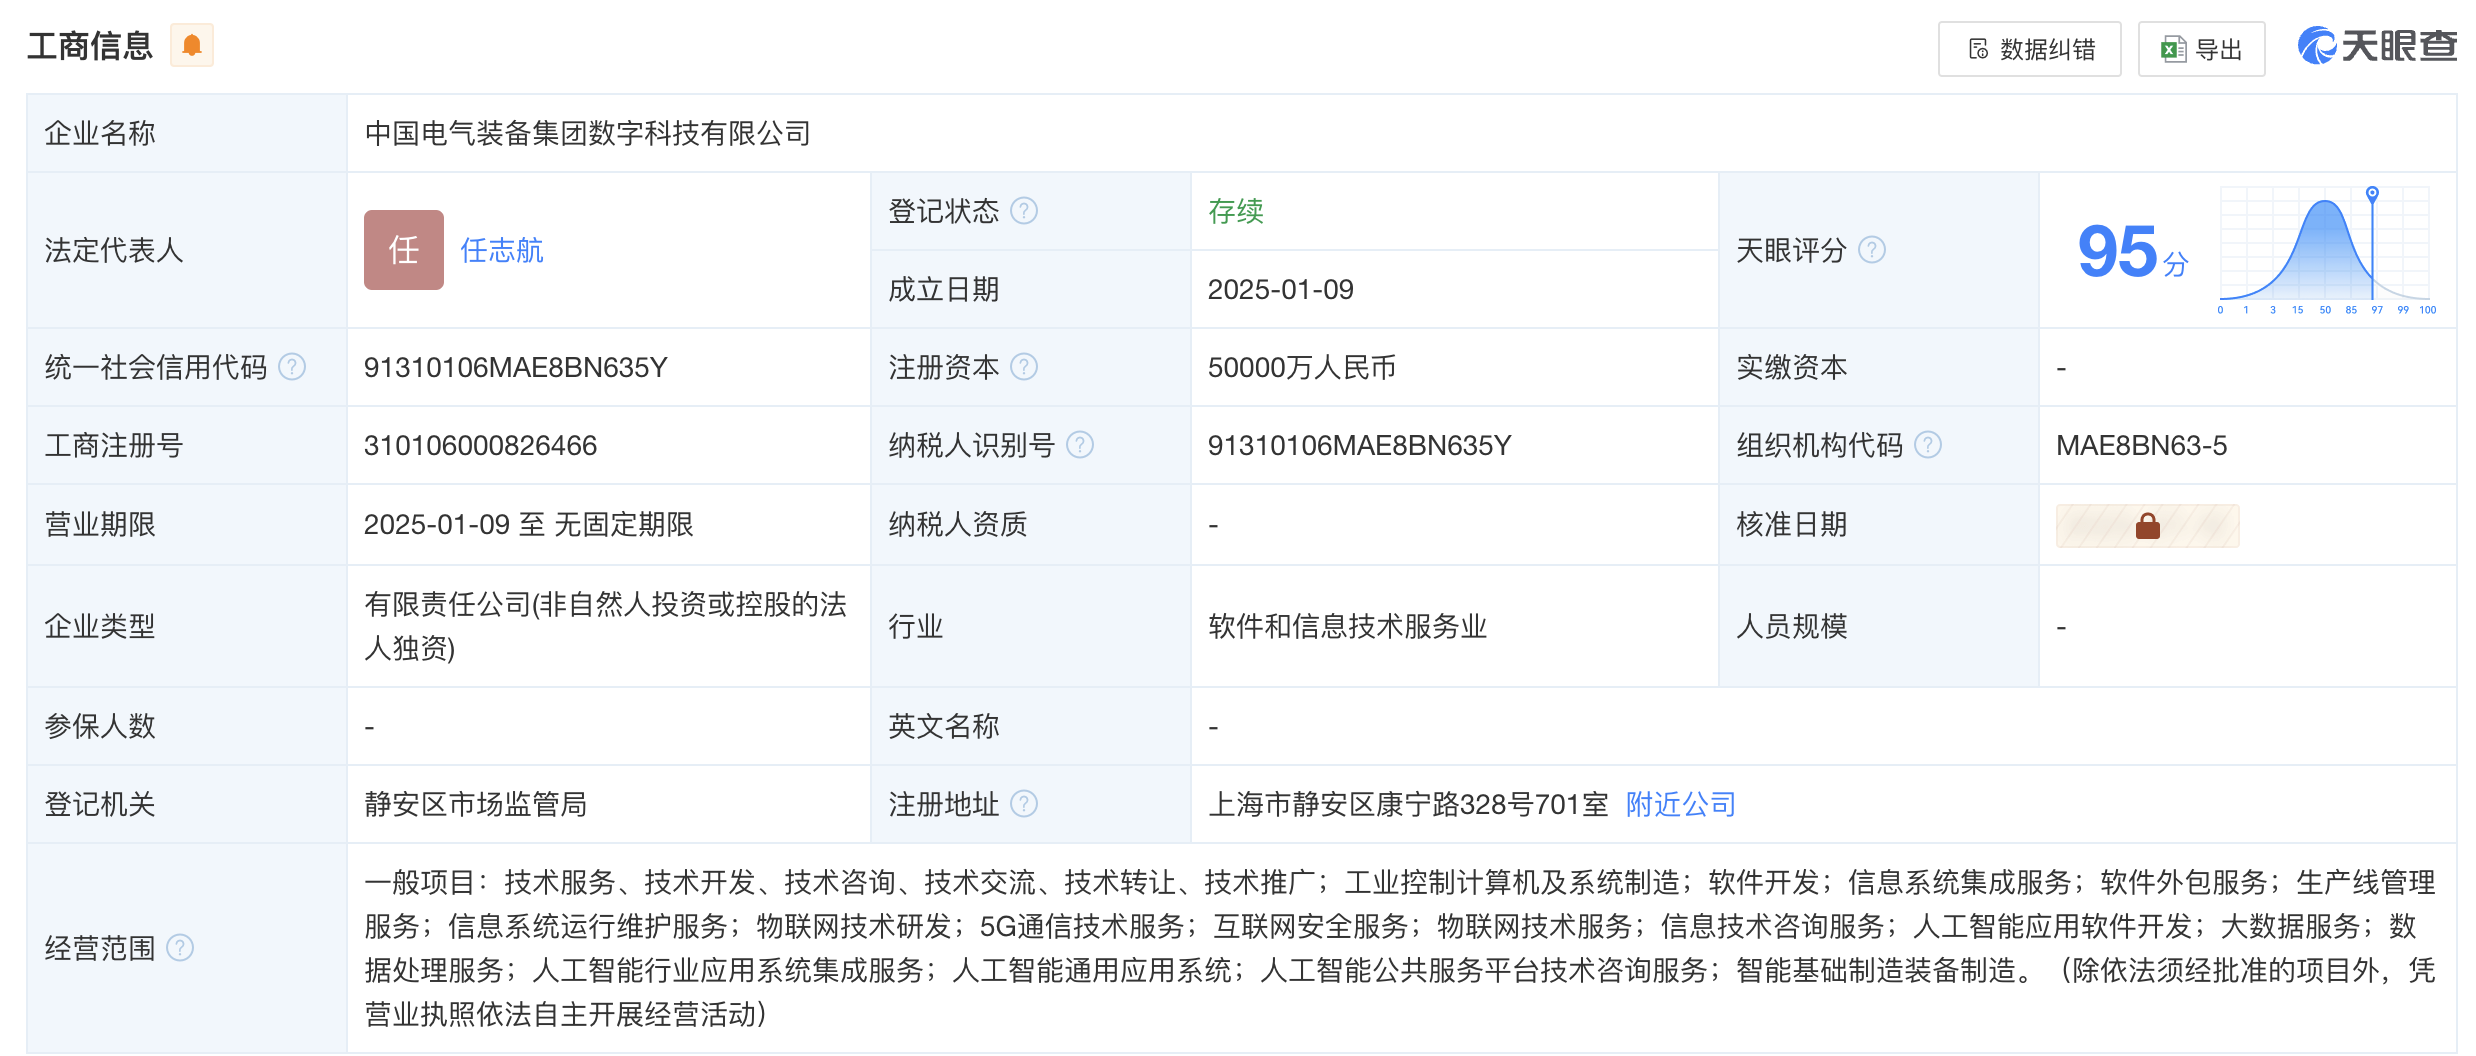Click help icon beside 统一社会信用代码
2476x1056 pixels.
[292, 367]
